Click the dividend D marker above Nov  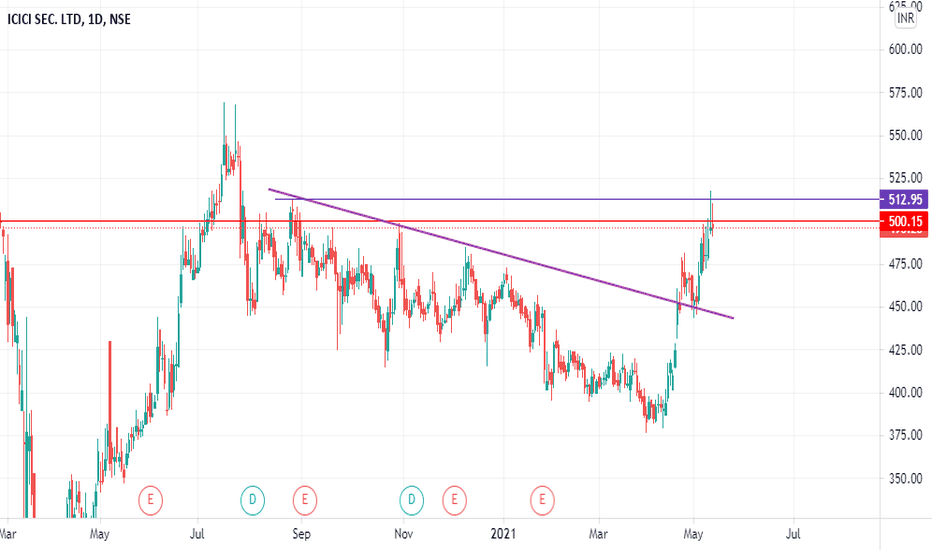pos(411,500)
